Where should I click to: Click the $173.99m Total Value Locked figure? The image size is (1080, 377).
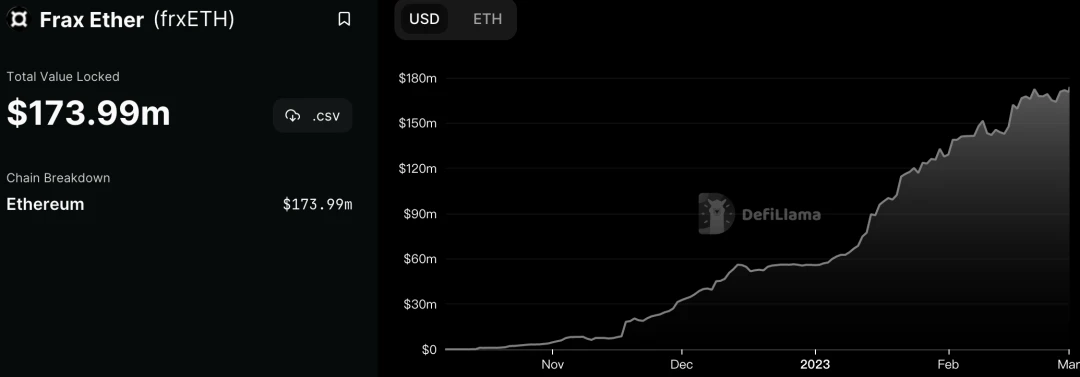[88, 113]
